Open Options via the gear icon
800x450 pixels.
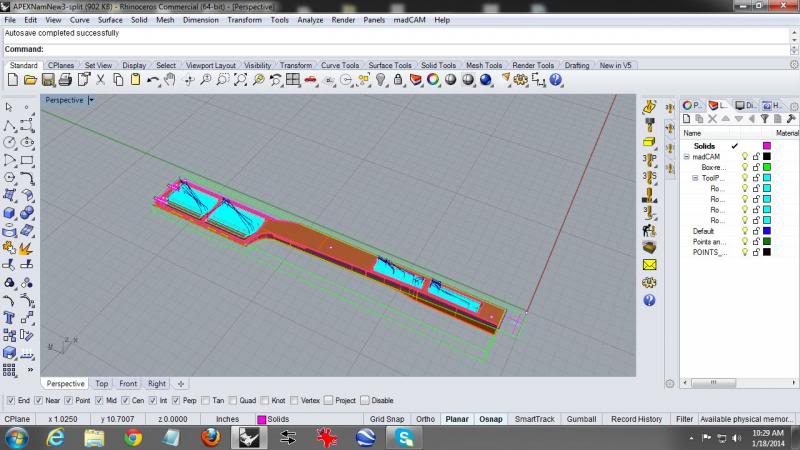[520, 80]
